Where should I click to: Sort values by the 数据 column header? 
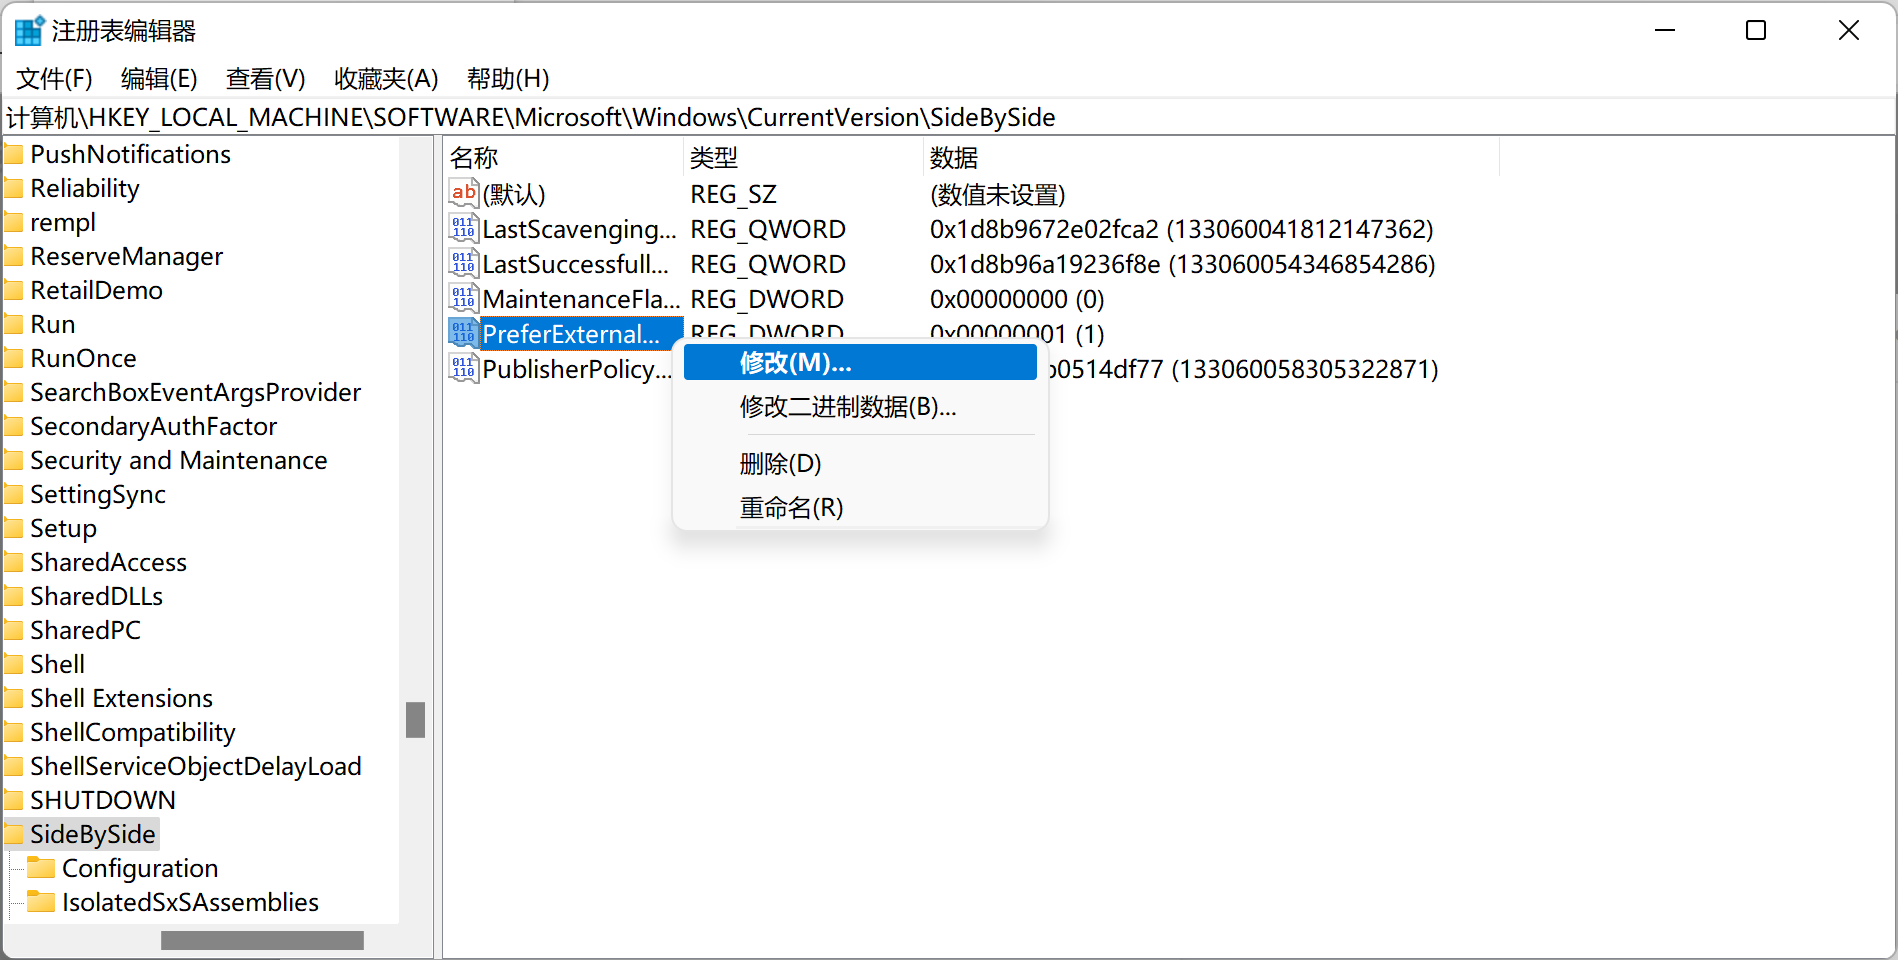[1211, 157]
